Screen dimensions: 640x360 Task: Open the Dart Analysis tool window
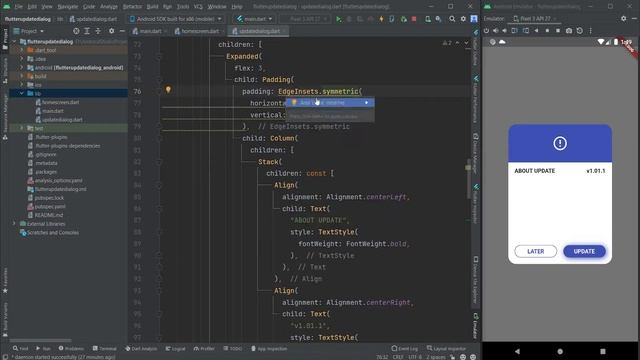141,349
